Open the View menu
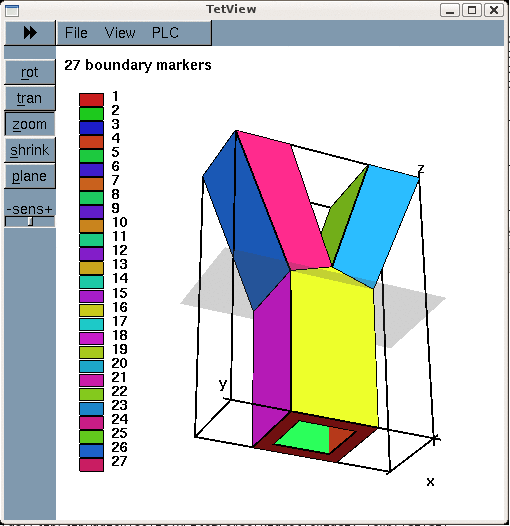Screen dimensions: 510x526 (120, 33)
